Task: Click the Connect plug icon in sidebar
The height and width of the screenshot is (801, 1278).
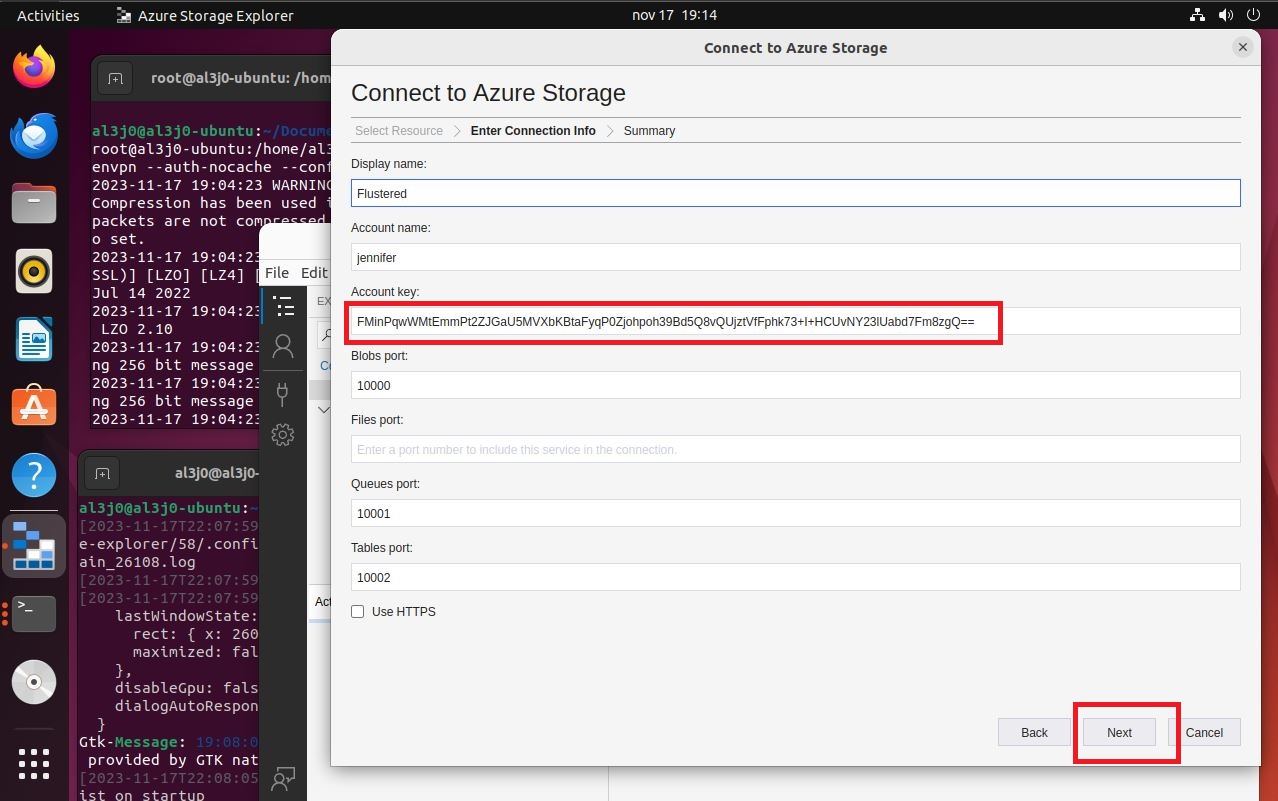Action: coord(283,392)
